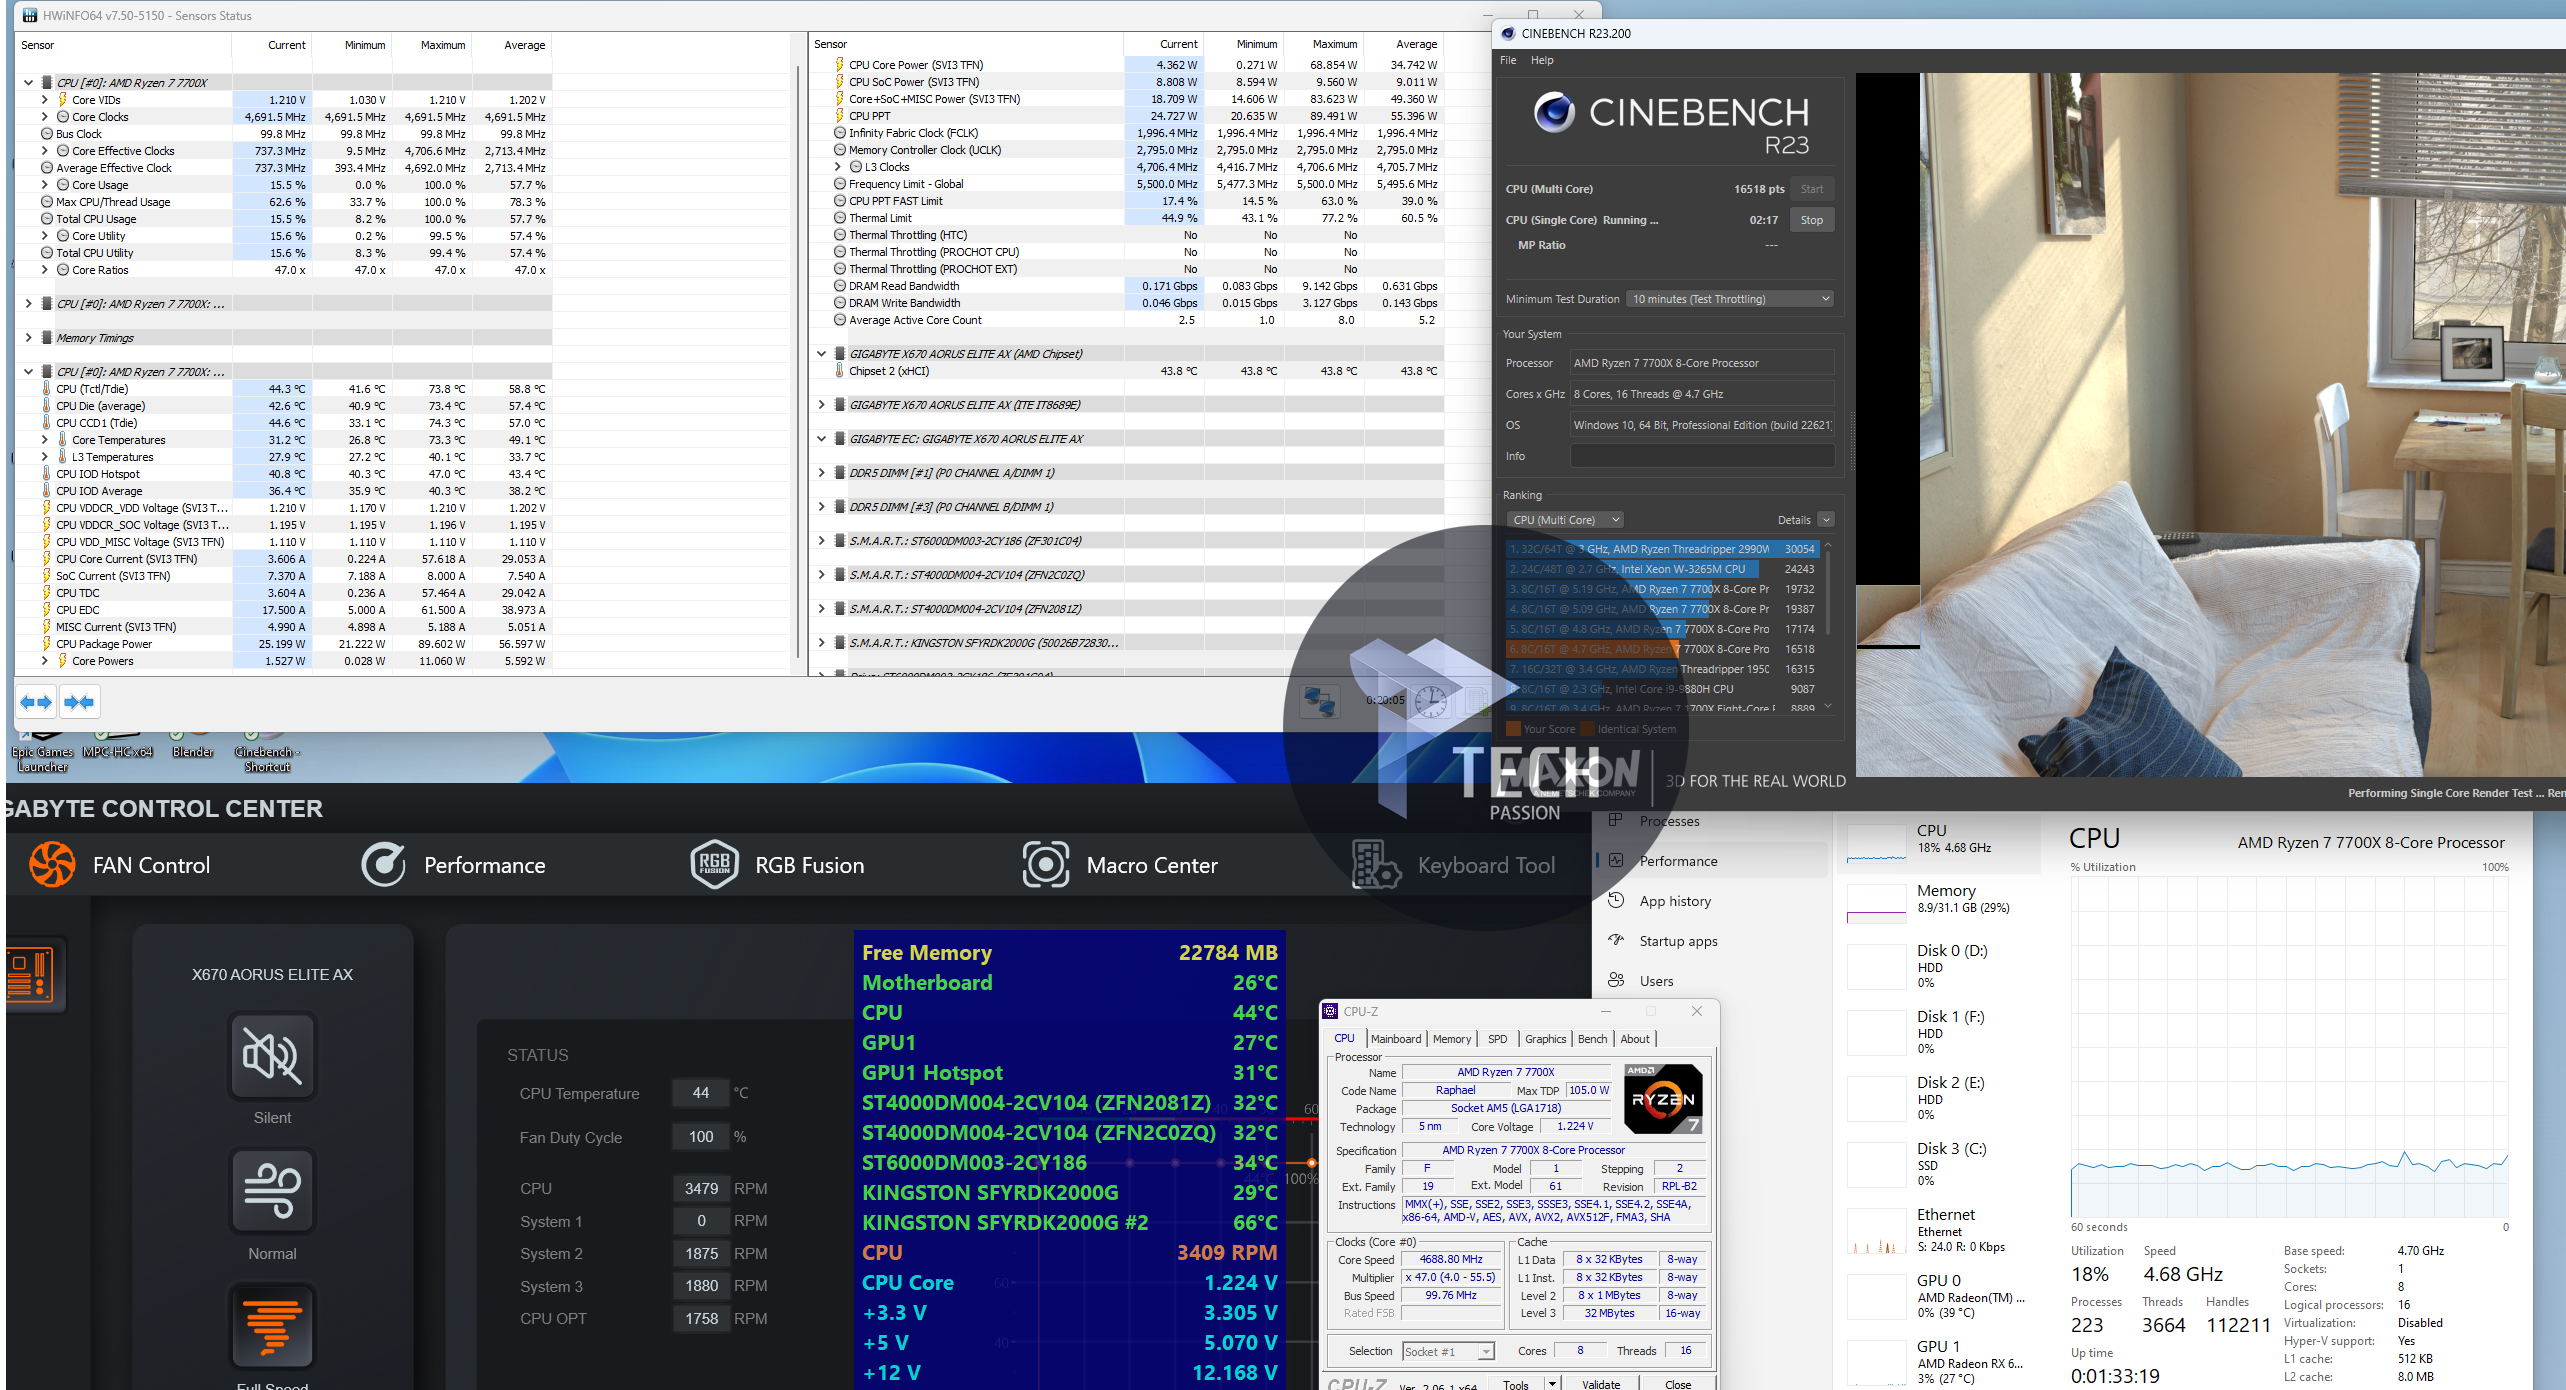Open CPU (Multi Core) ranking dropdown
This screenshot has width=2566, height=1390.
point(1564,520)
